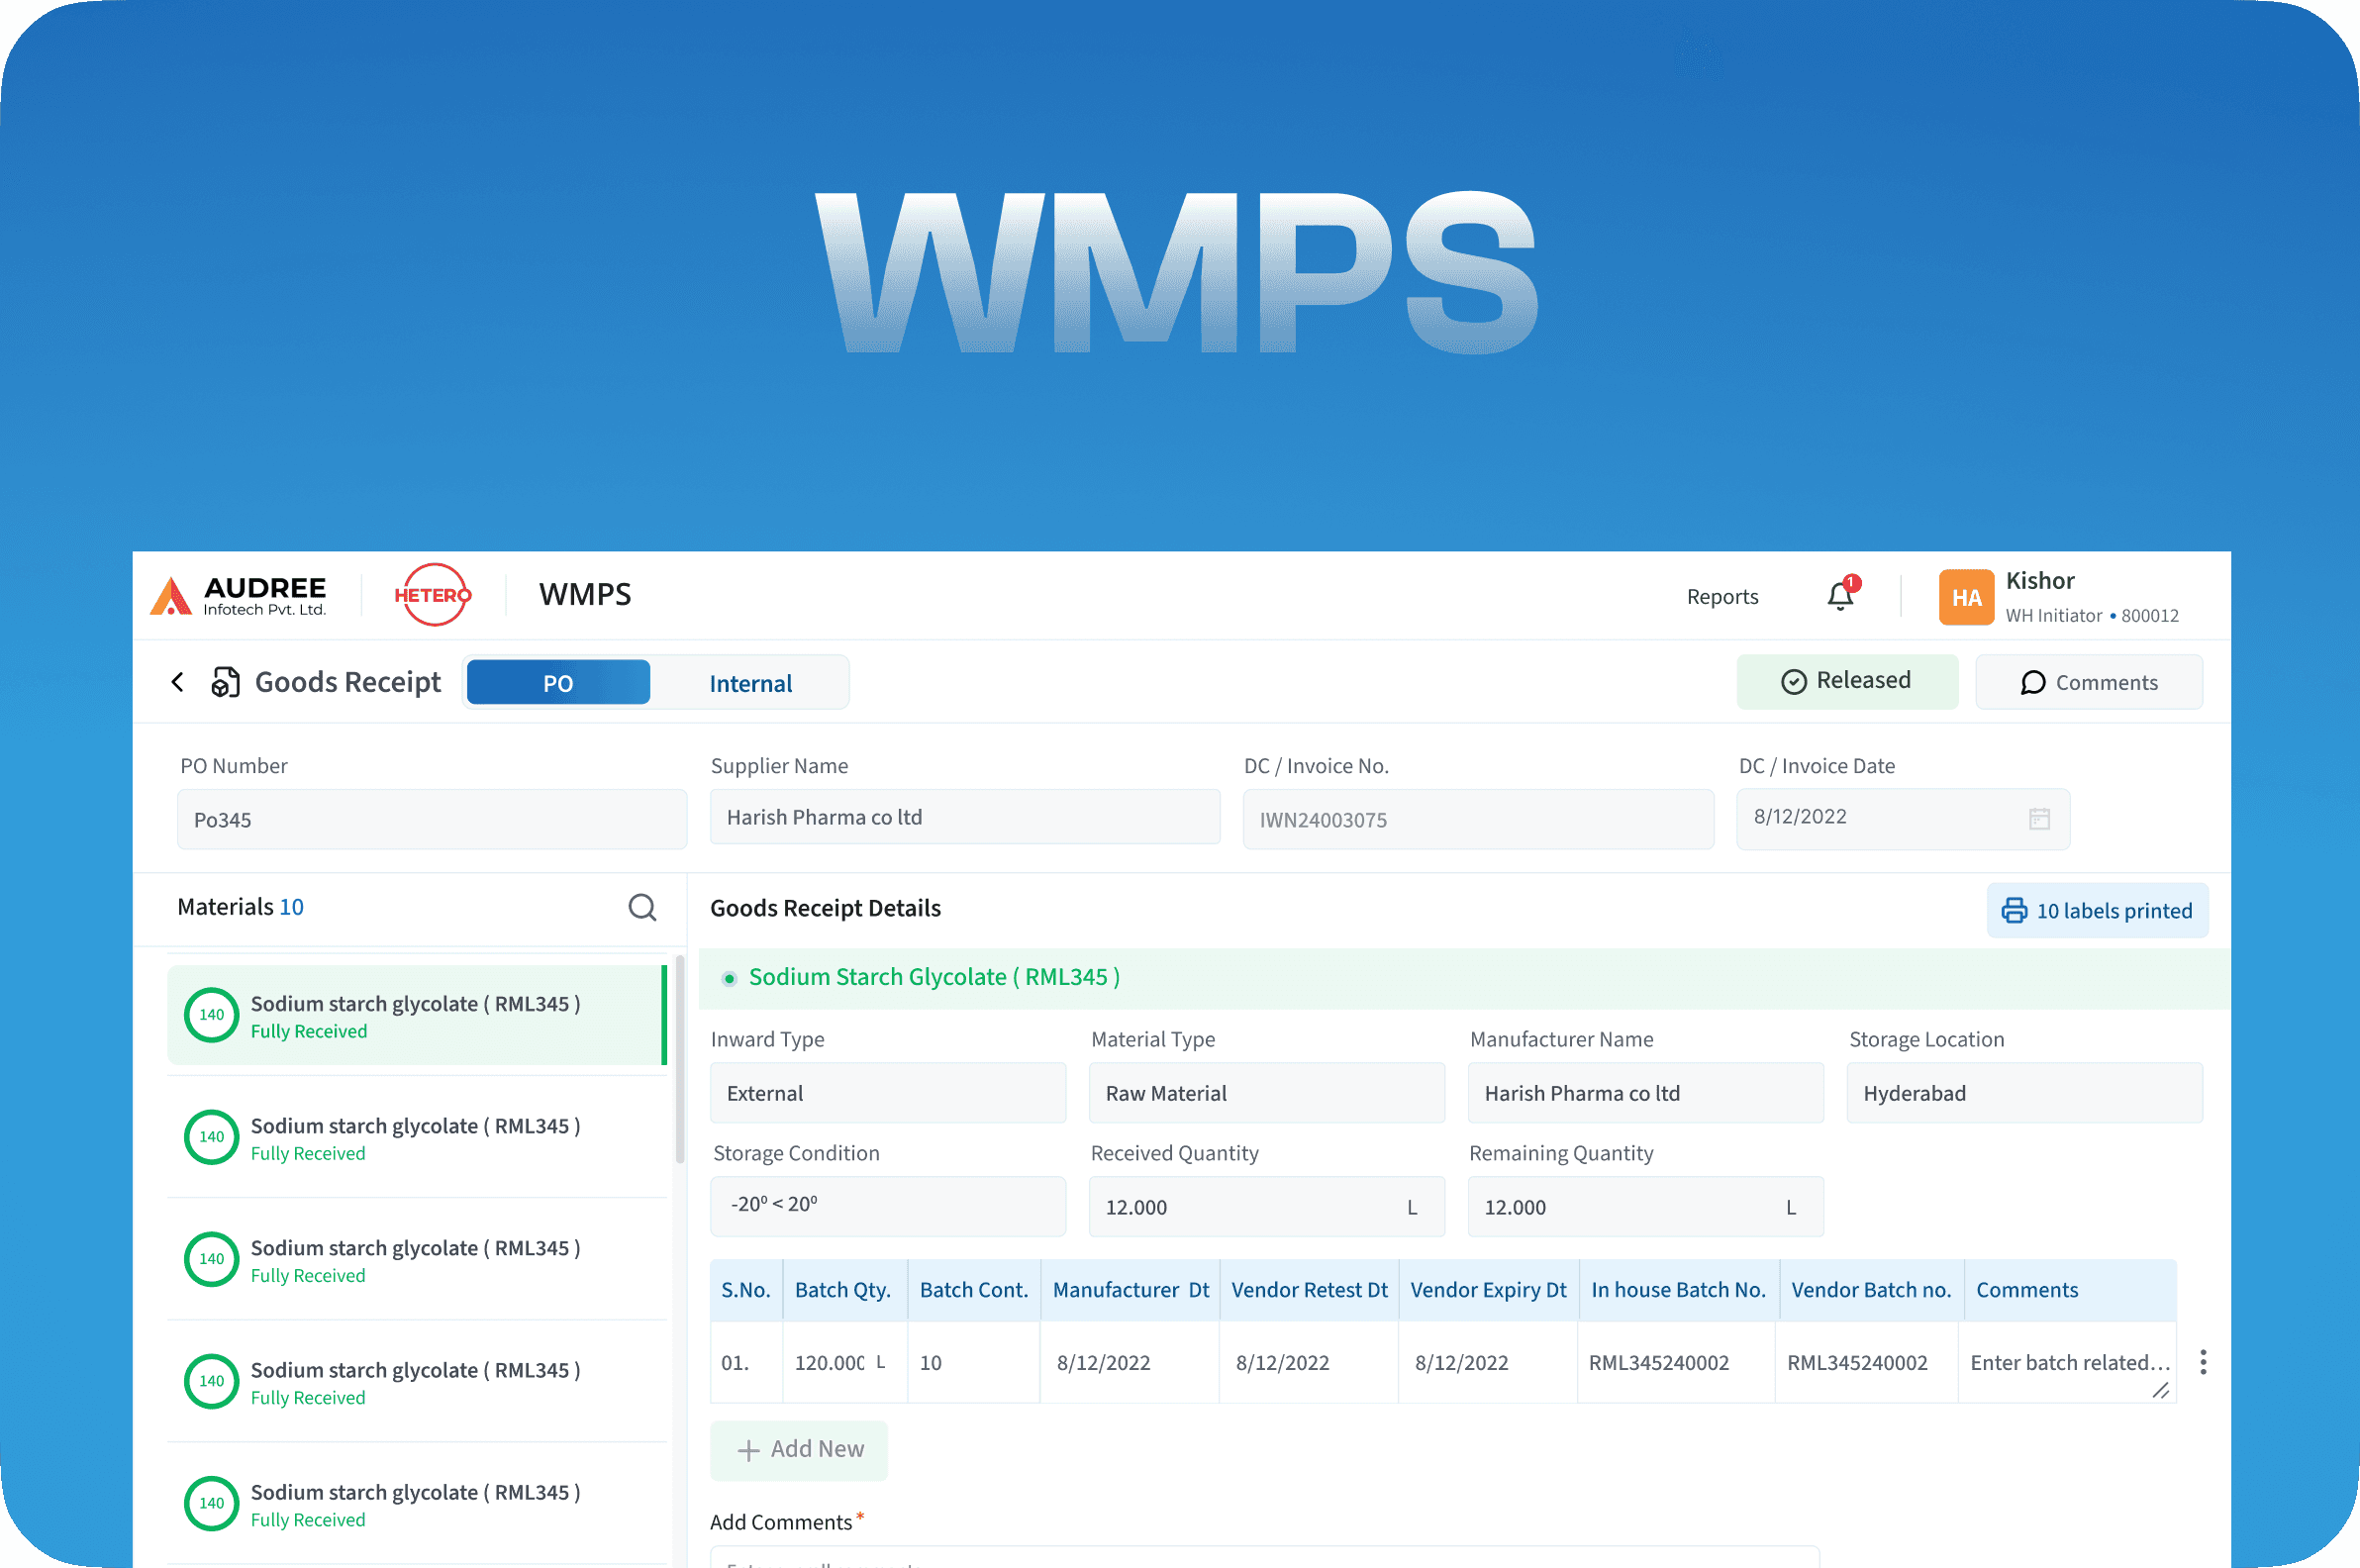The width and height of the screenshot is (2360, 1568).
Task: Click Add New batch row button
Action: click(799, 1449)
